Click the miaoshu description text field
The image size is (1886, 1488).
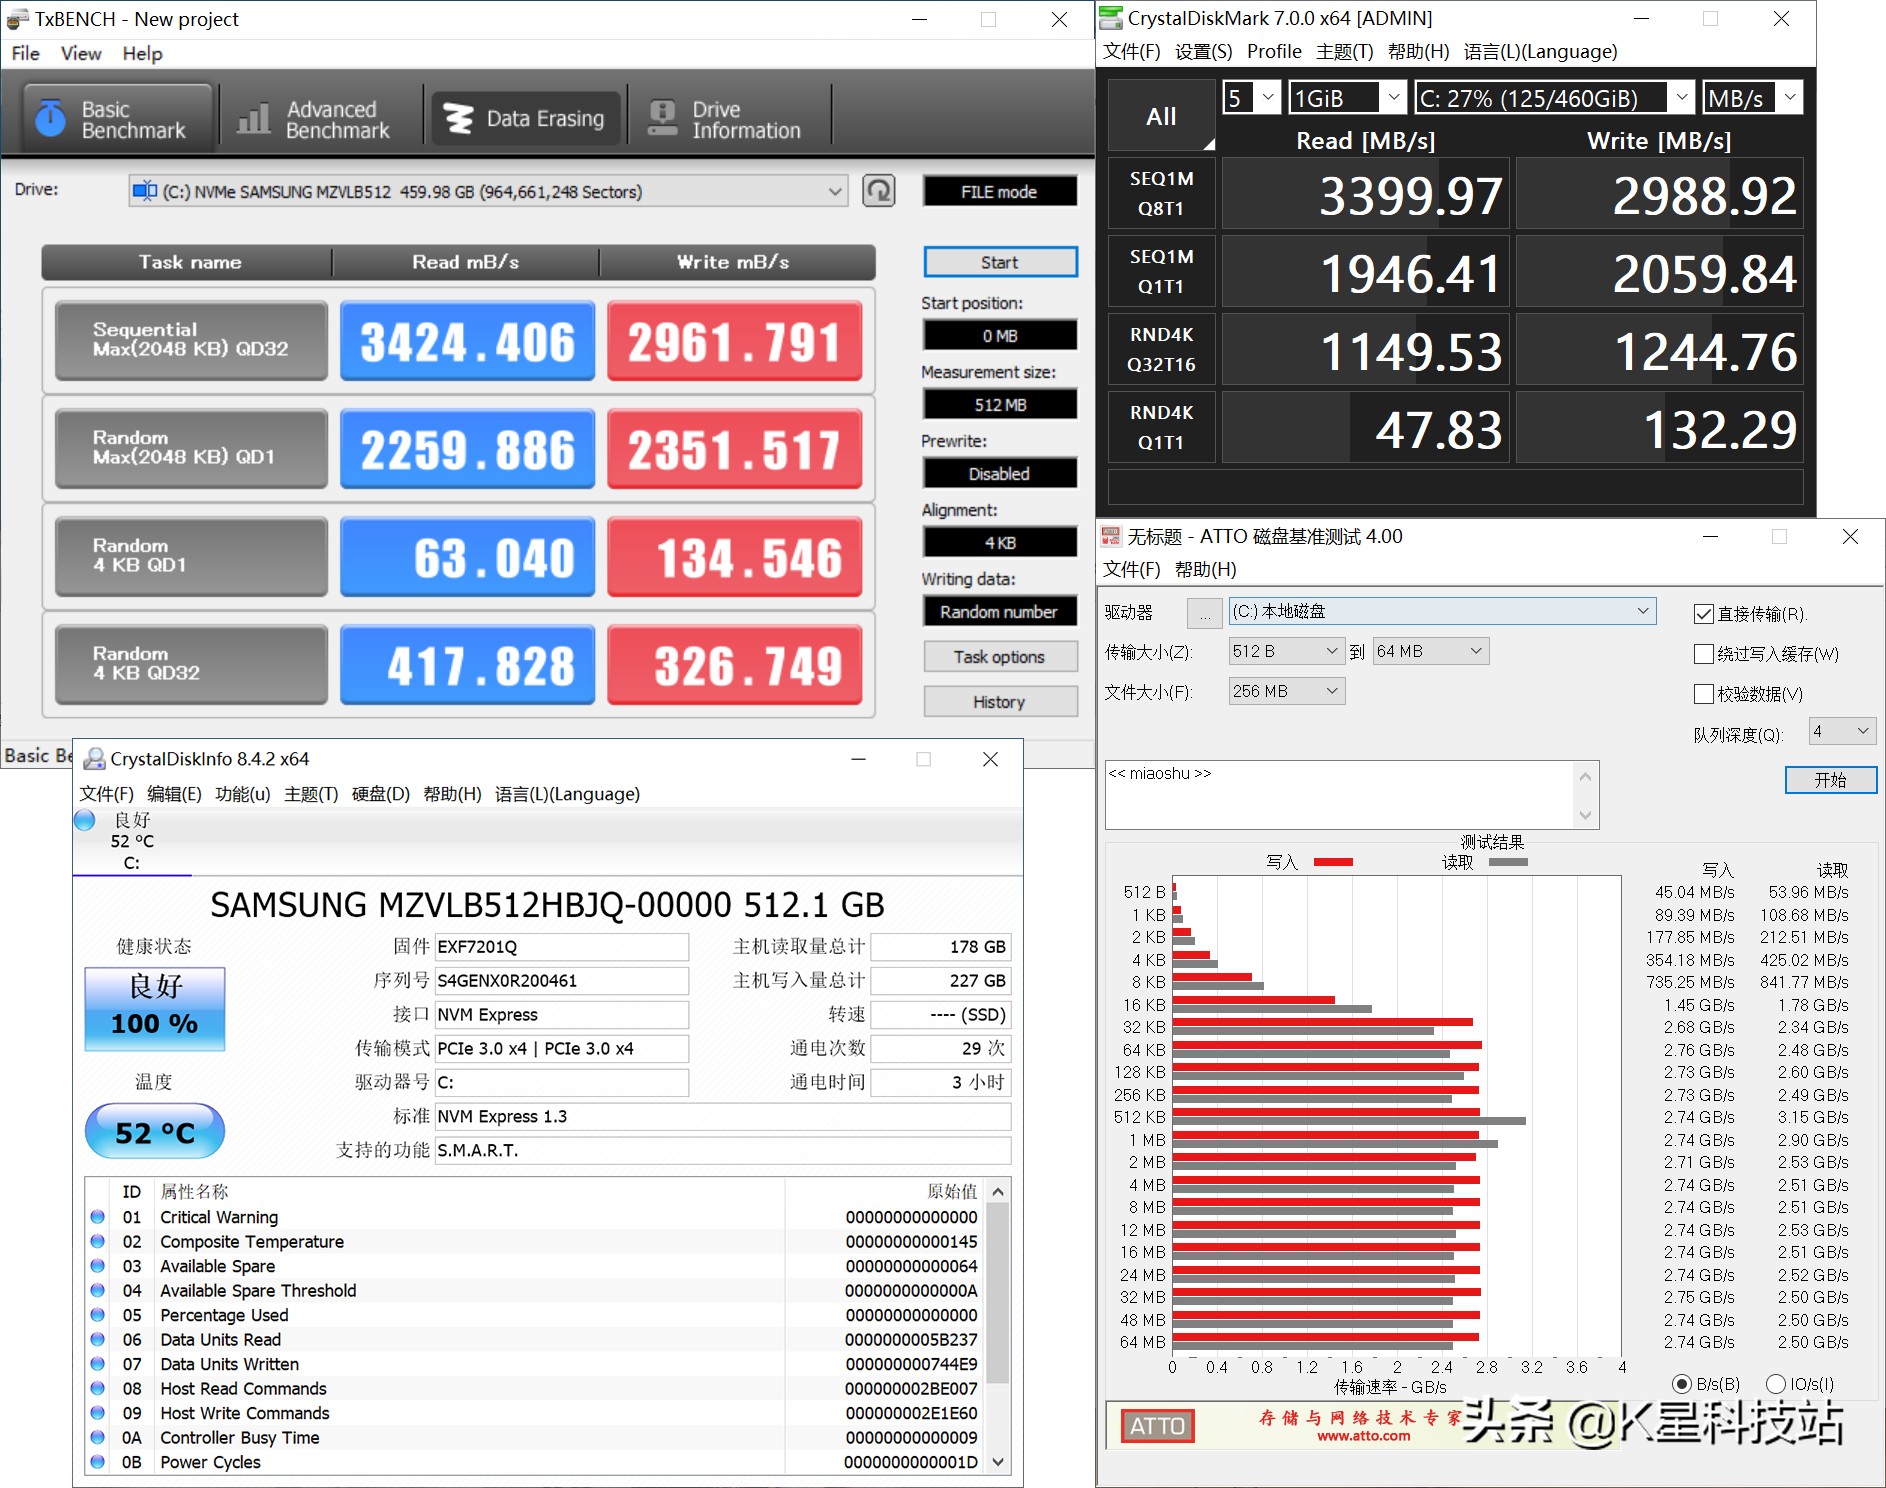point(1340,794)
